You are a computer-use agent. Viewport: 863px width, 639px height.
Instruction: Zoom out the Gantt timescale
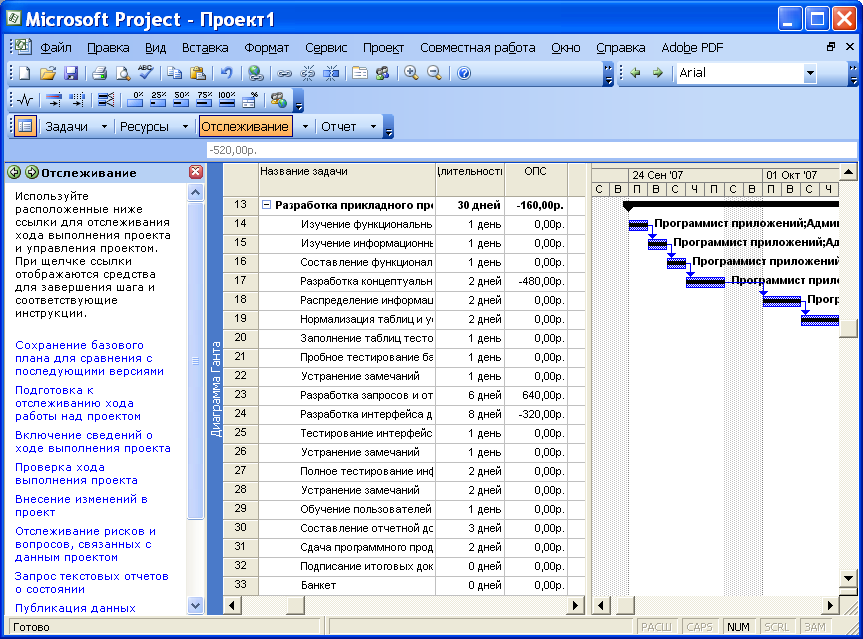coord(434,73)
